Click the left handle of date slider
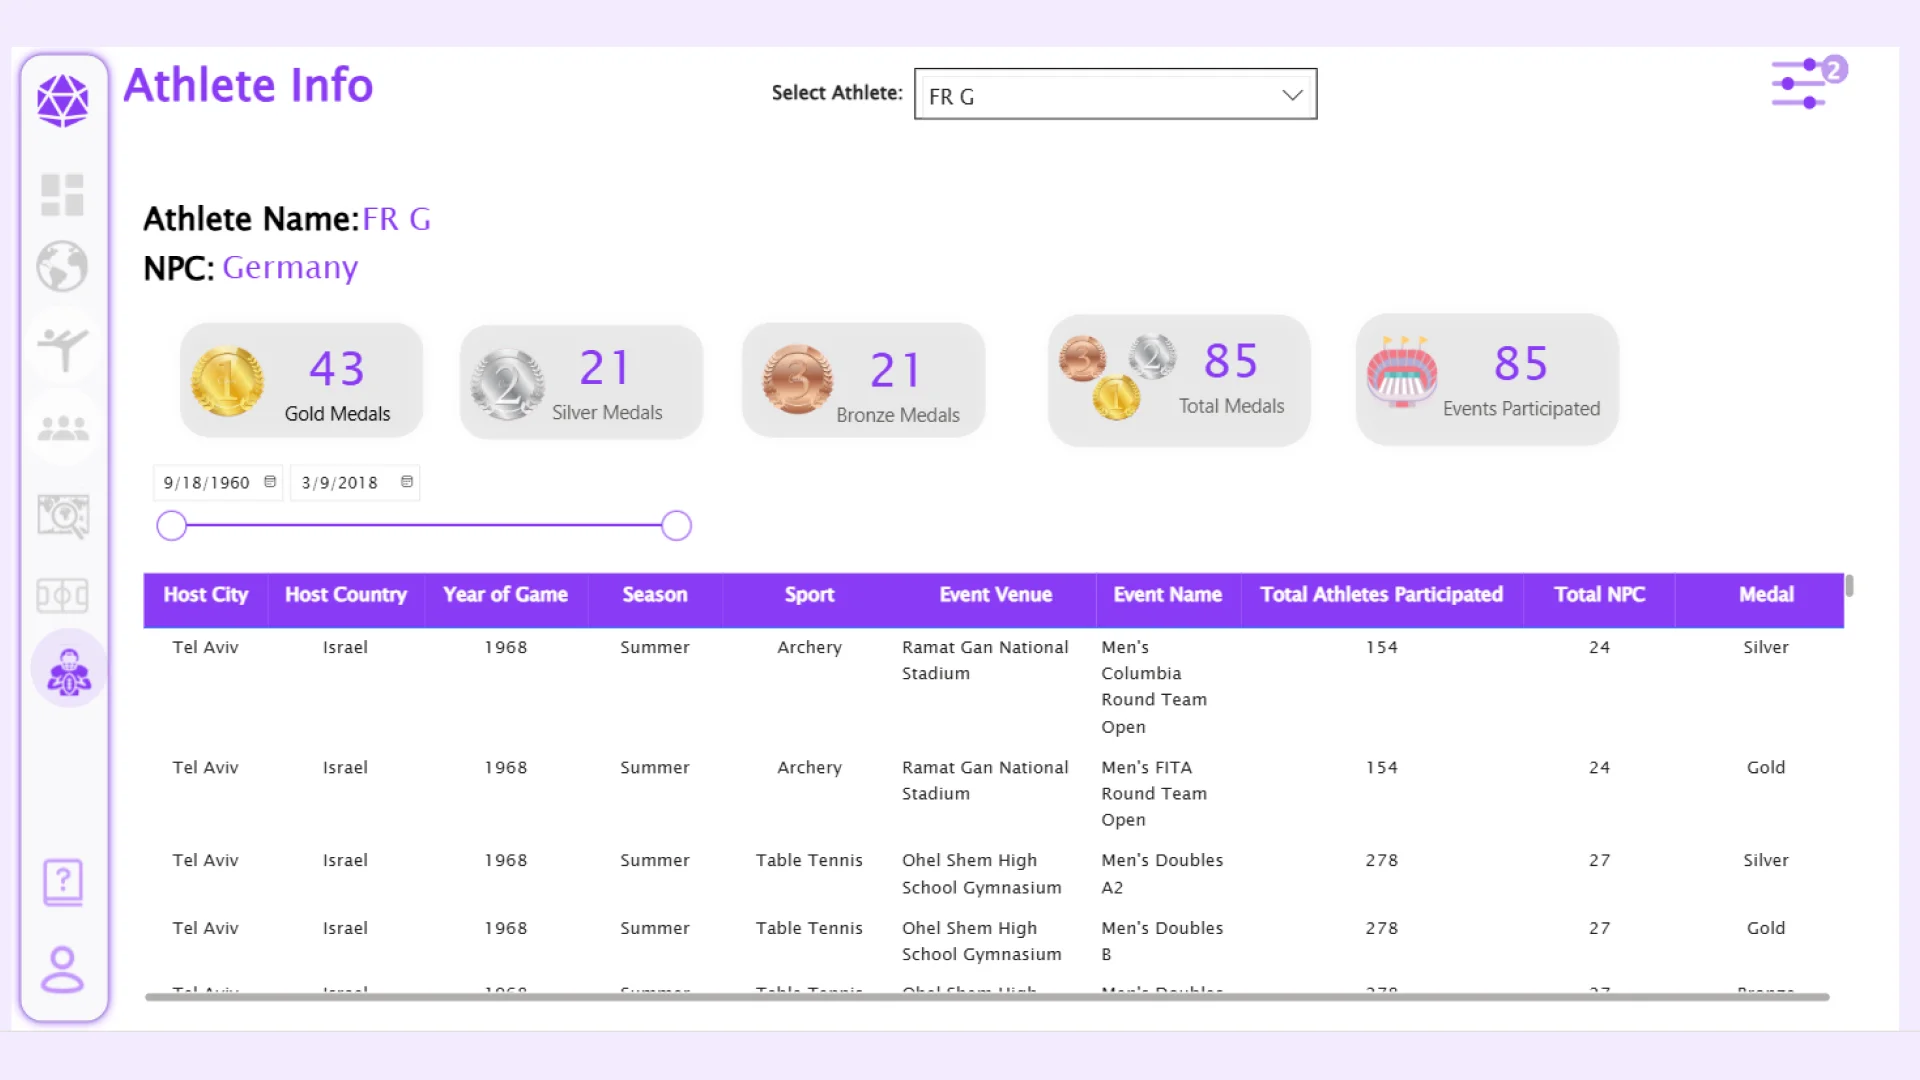Image resolution: width=1920 pixels, height=1080 pixels. click(172, 526)
